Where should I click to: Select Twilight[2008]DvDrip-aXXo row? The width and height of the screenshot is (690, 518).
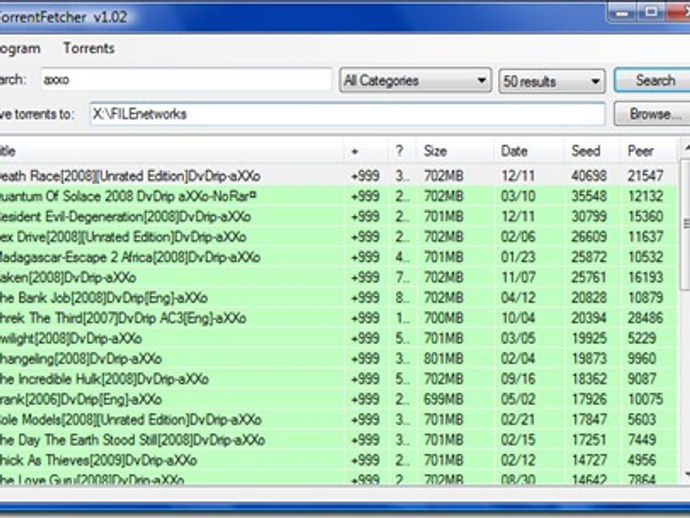[x=338, y=338]
